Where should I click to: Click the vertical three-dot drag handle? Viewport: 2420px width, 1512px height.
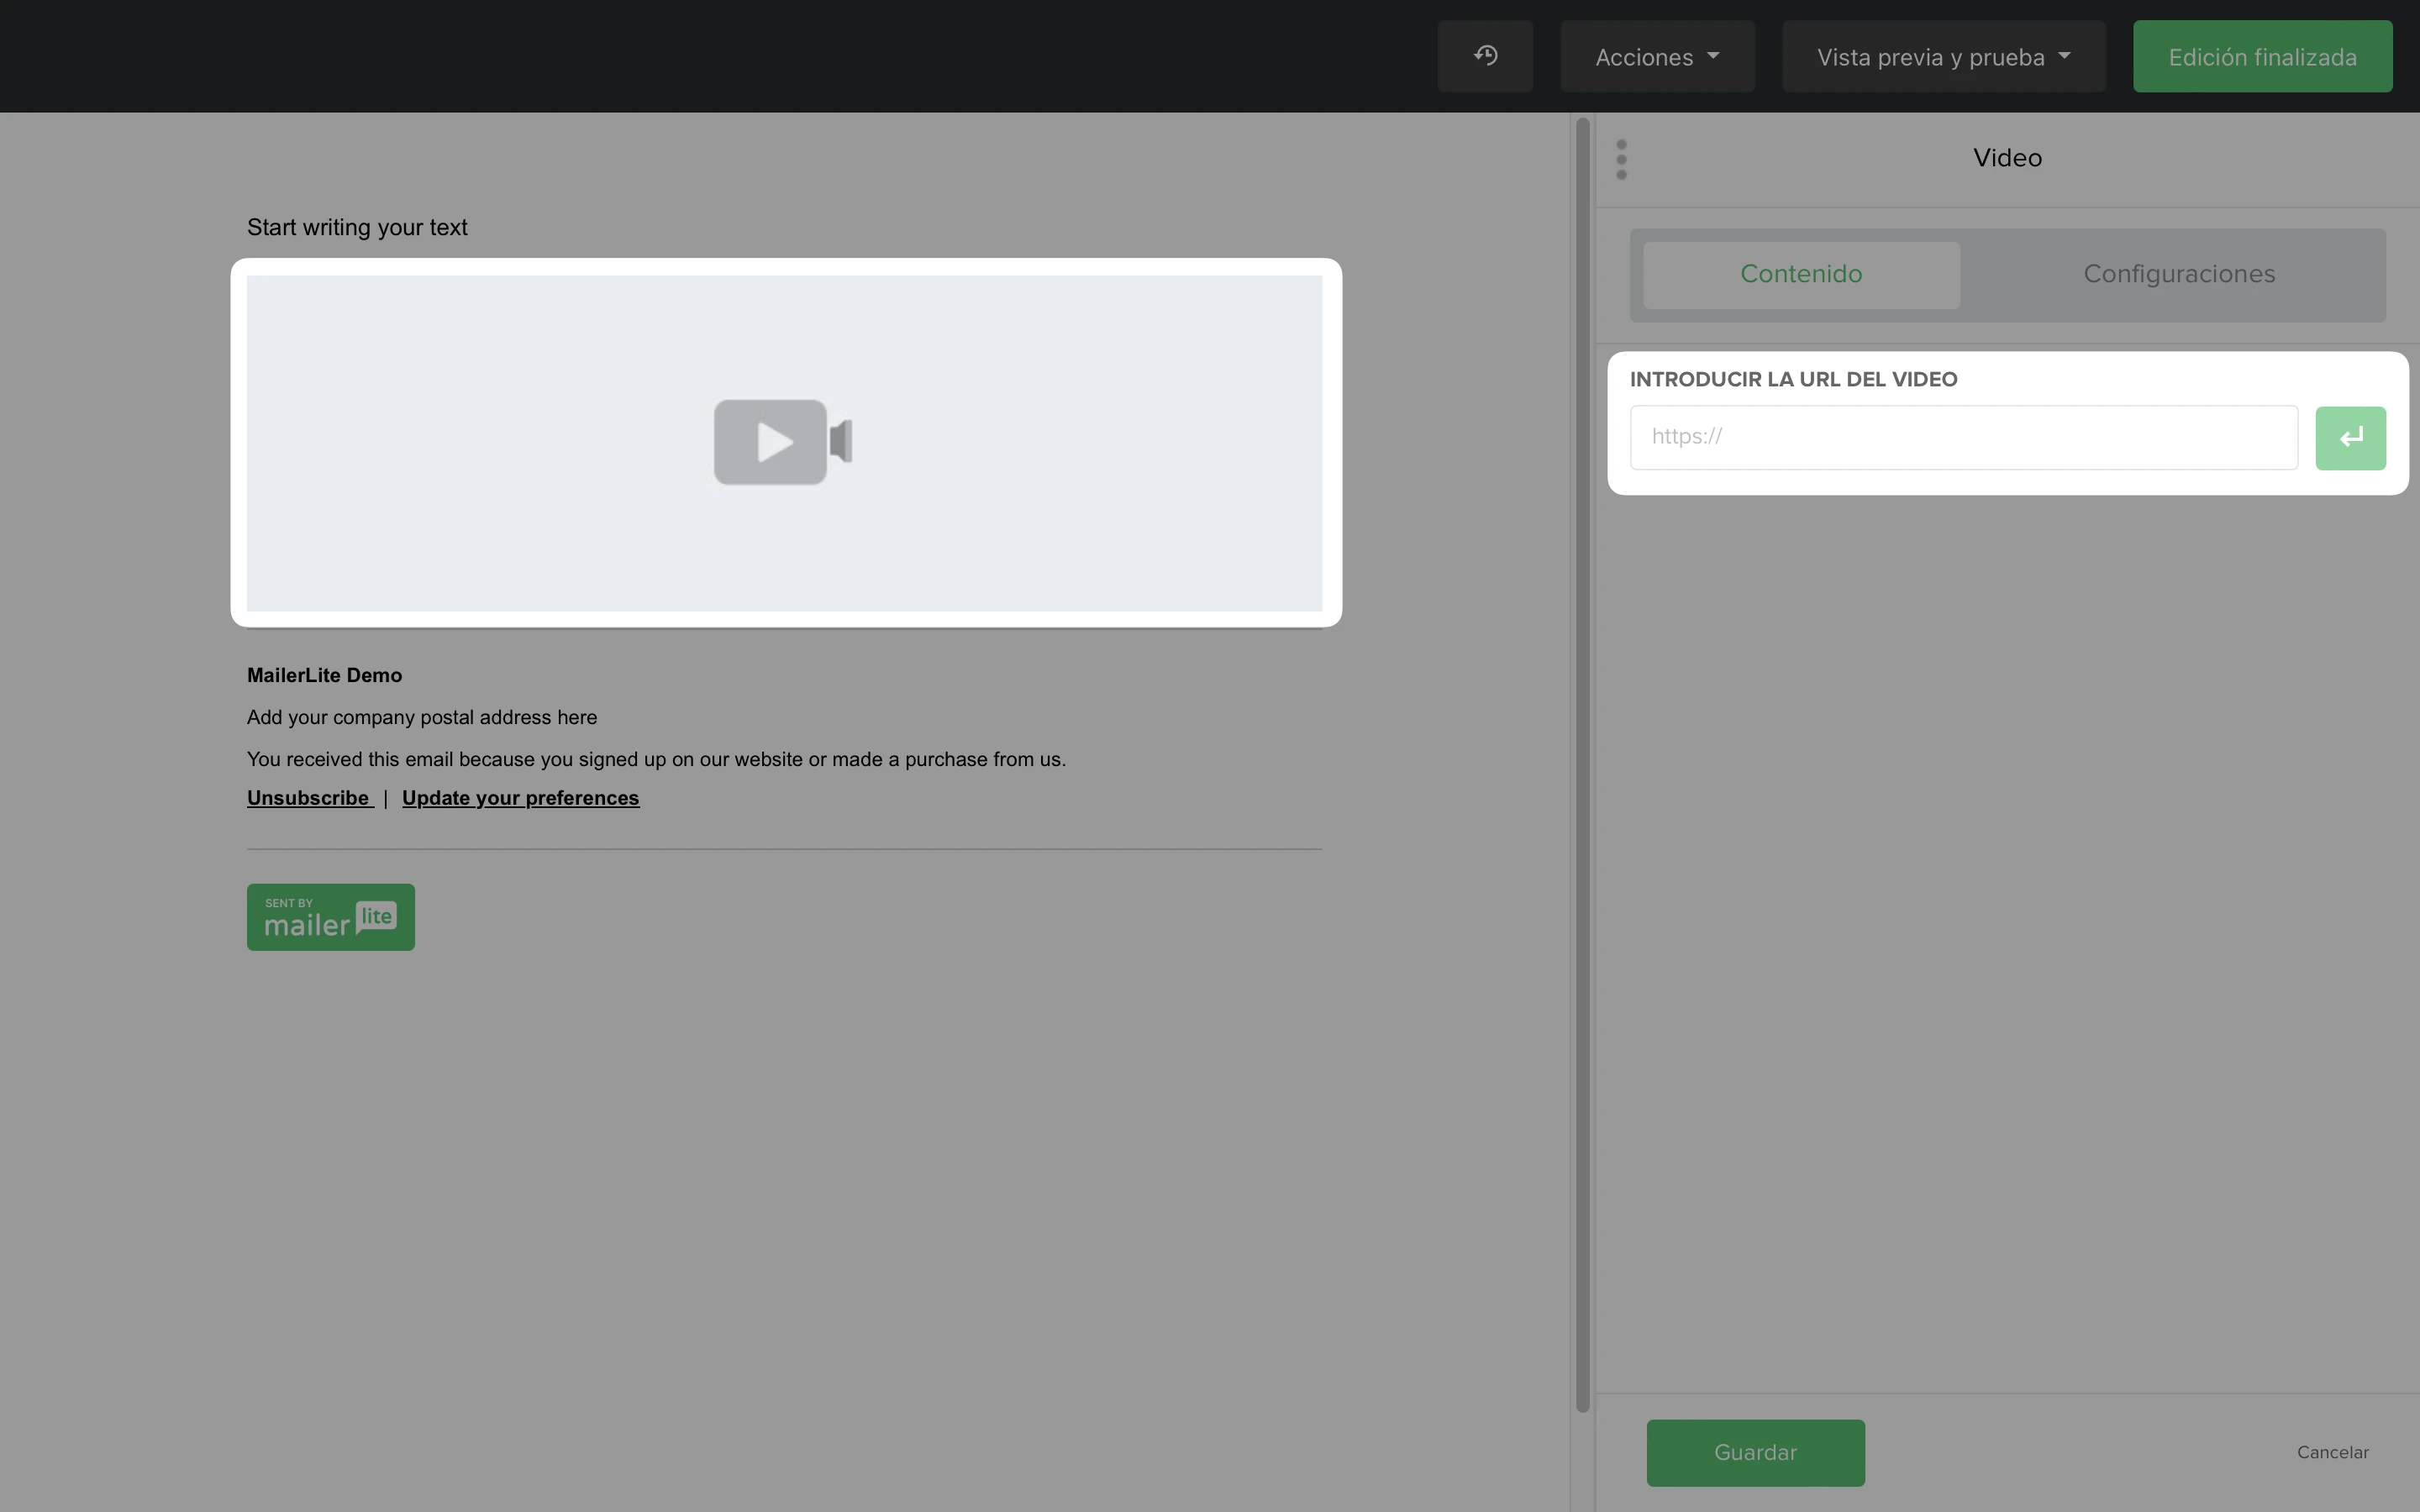click(1621, 160)
